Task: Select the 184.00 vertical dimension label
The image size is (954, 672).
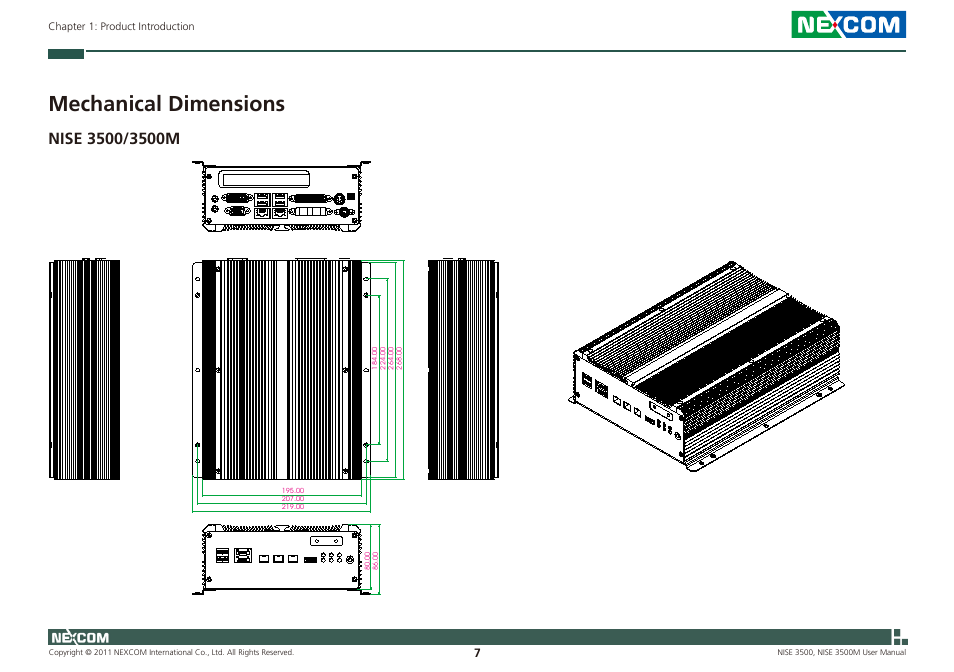Action: (375, 358)
